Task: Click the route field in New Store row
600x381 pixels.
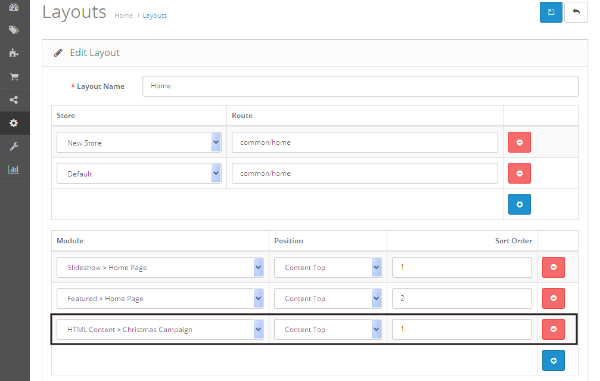Action: (x=365, y=142)
